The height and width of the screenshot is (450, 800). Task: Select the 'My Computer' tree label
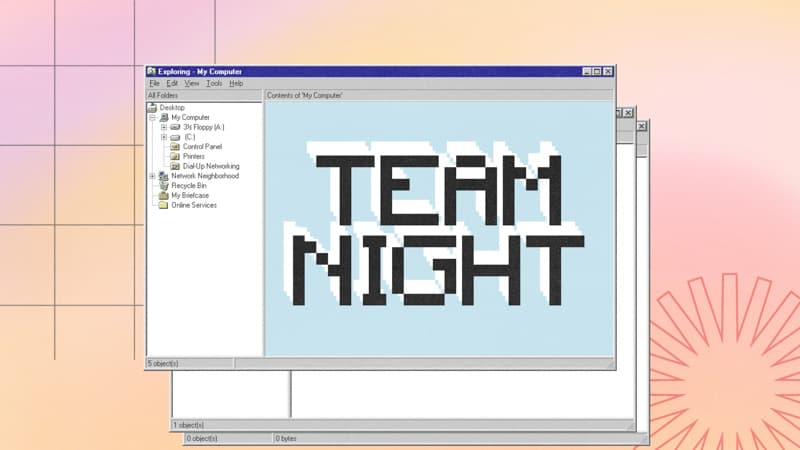click(x=190, y=117)
